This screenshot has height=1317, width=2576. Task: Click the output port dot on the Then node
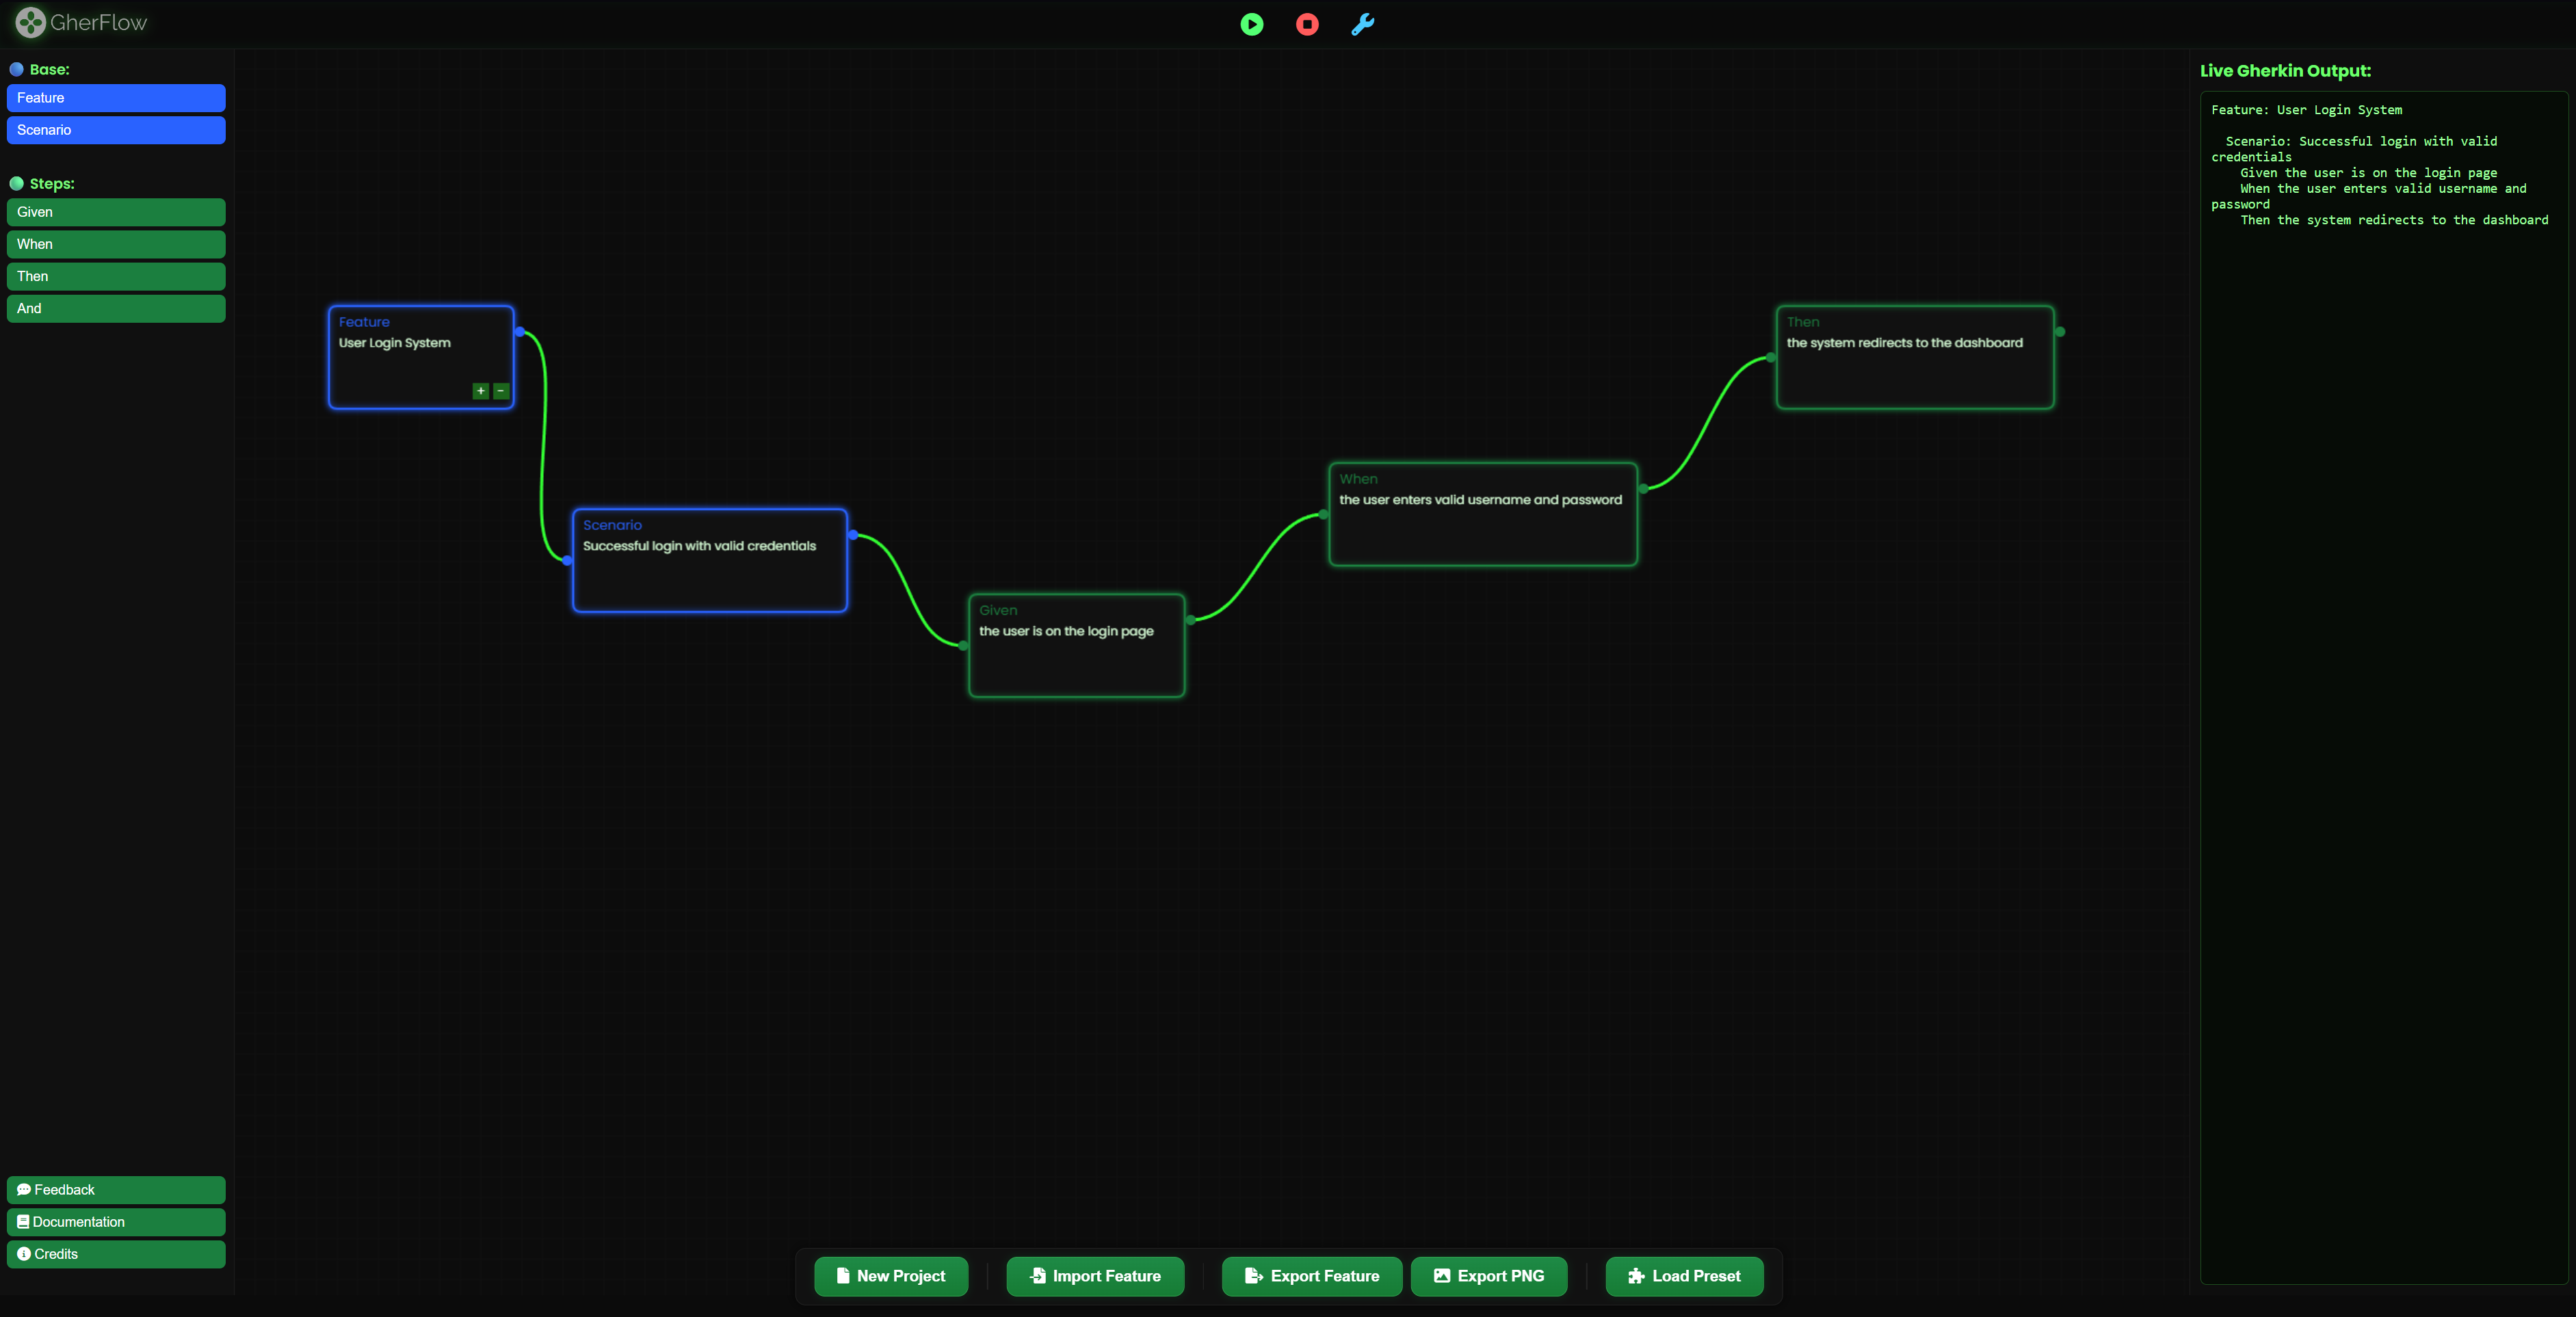click(2057, 330)
